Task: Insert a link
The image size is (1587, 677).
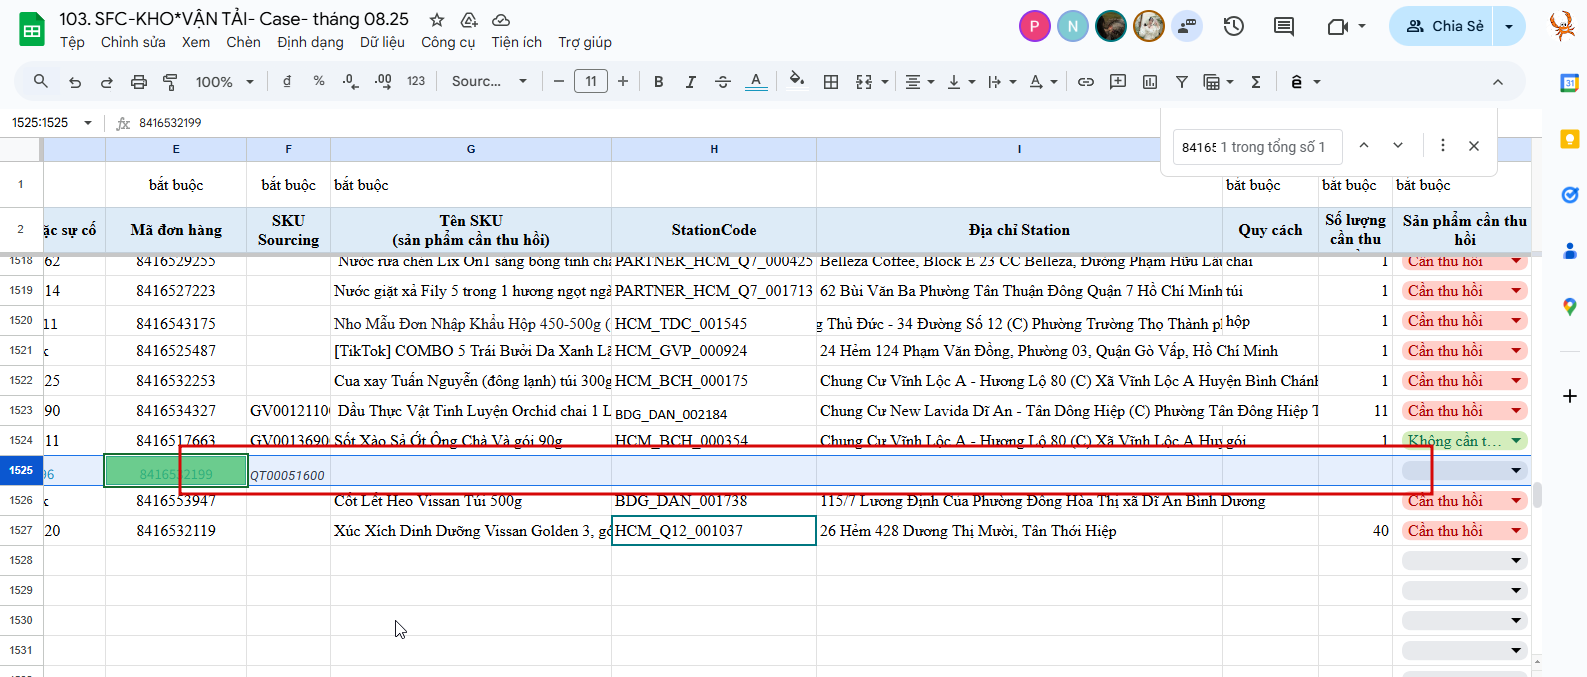Action: point(1086,82)
